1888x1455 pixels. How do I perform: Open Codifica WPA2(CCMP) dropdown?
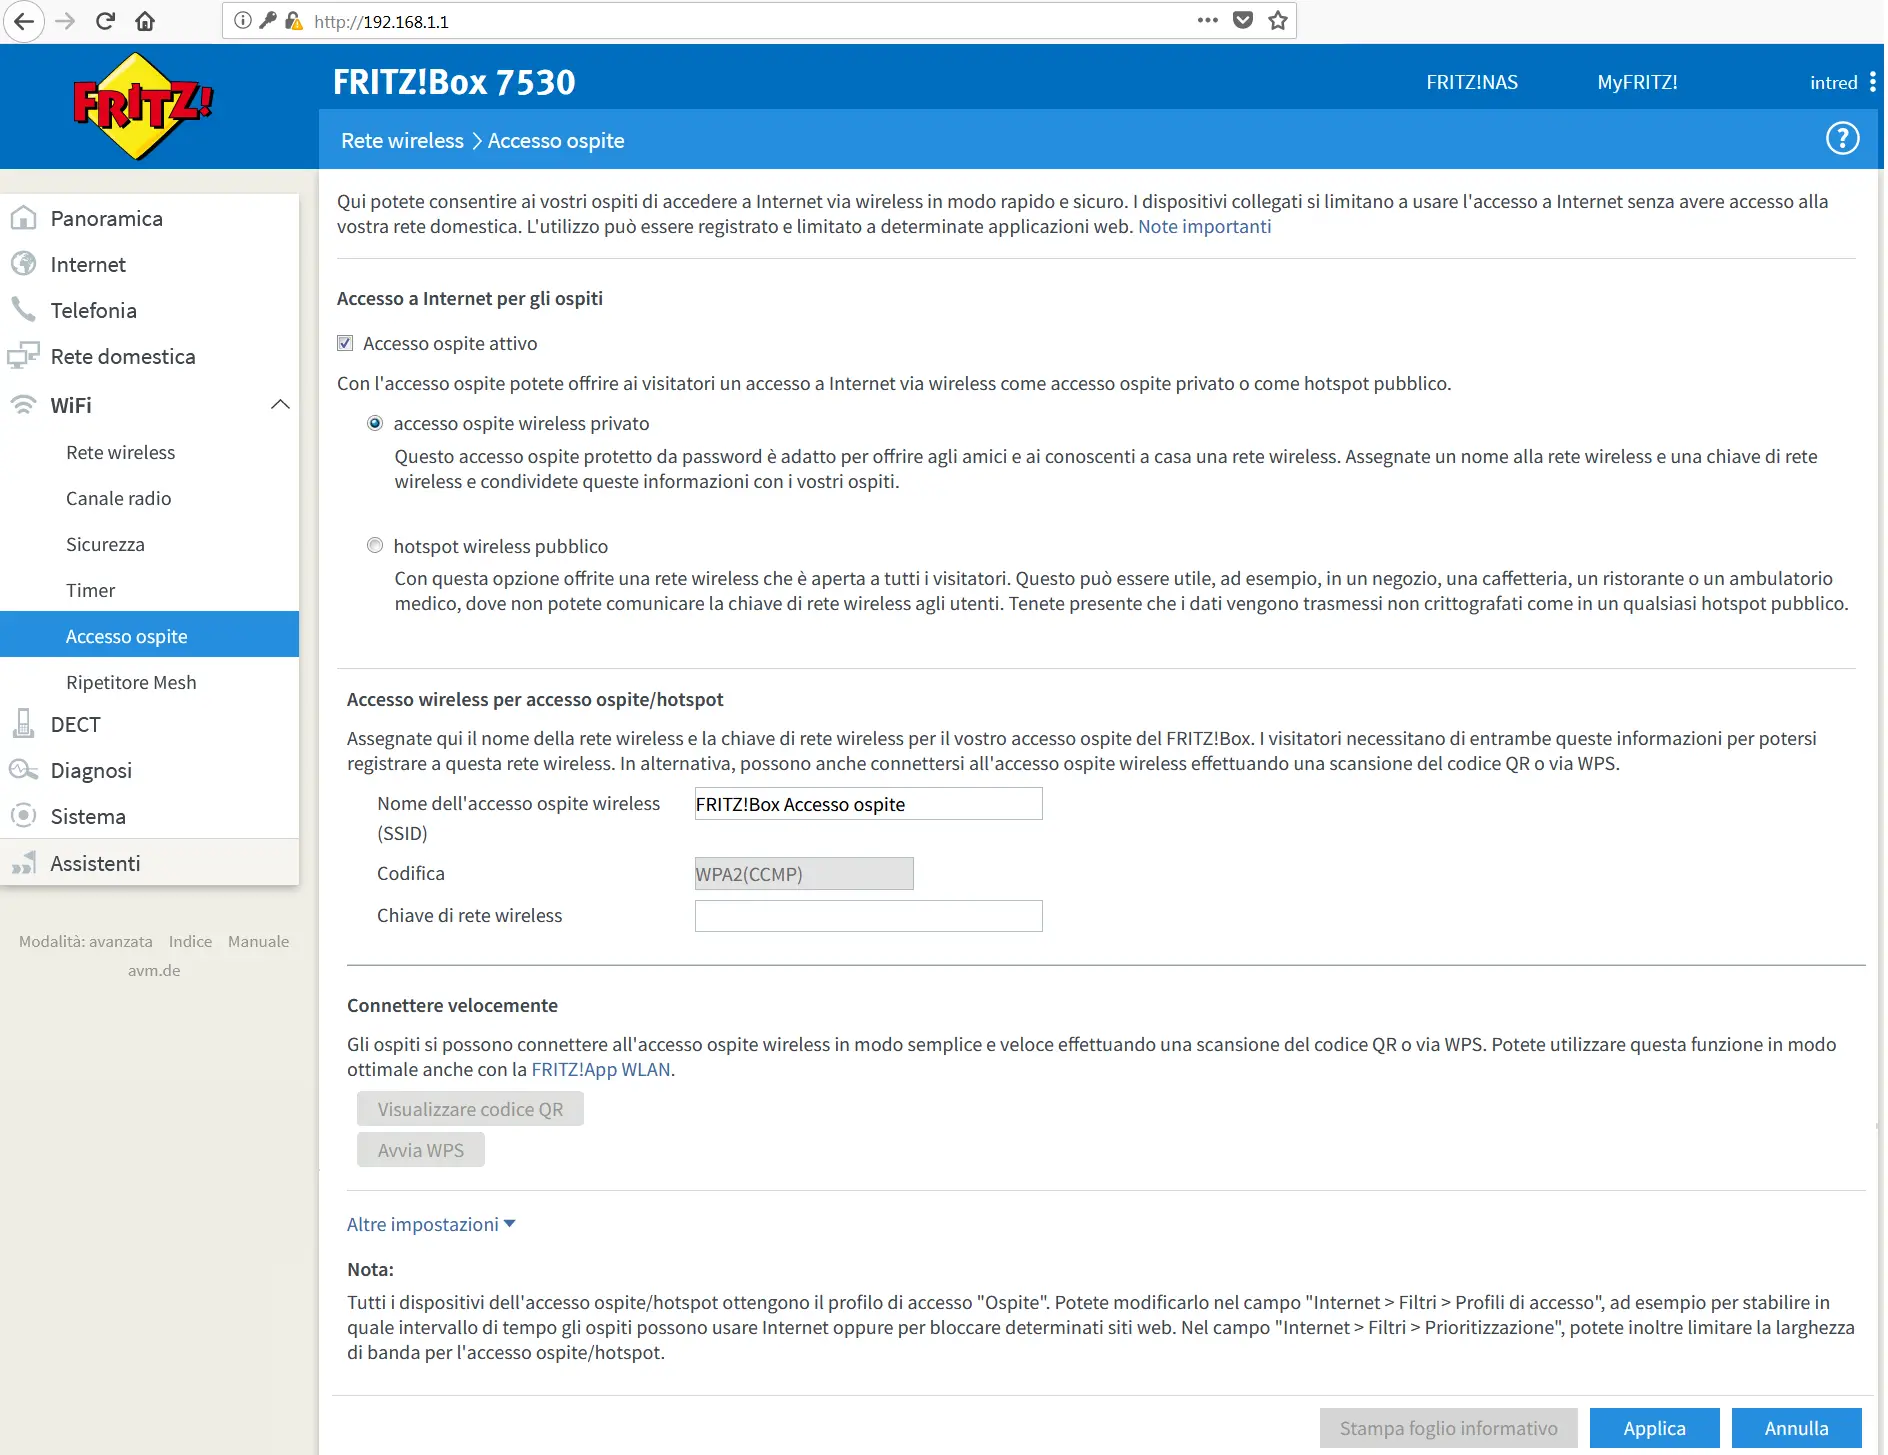point(804,874)
